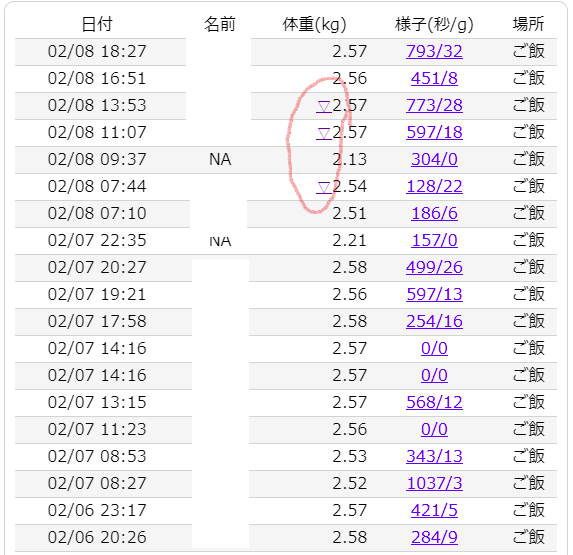Open the 793/32 link
Viewport: 573px width, 555px height.
point(434,51)
